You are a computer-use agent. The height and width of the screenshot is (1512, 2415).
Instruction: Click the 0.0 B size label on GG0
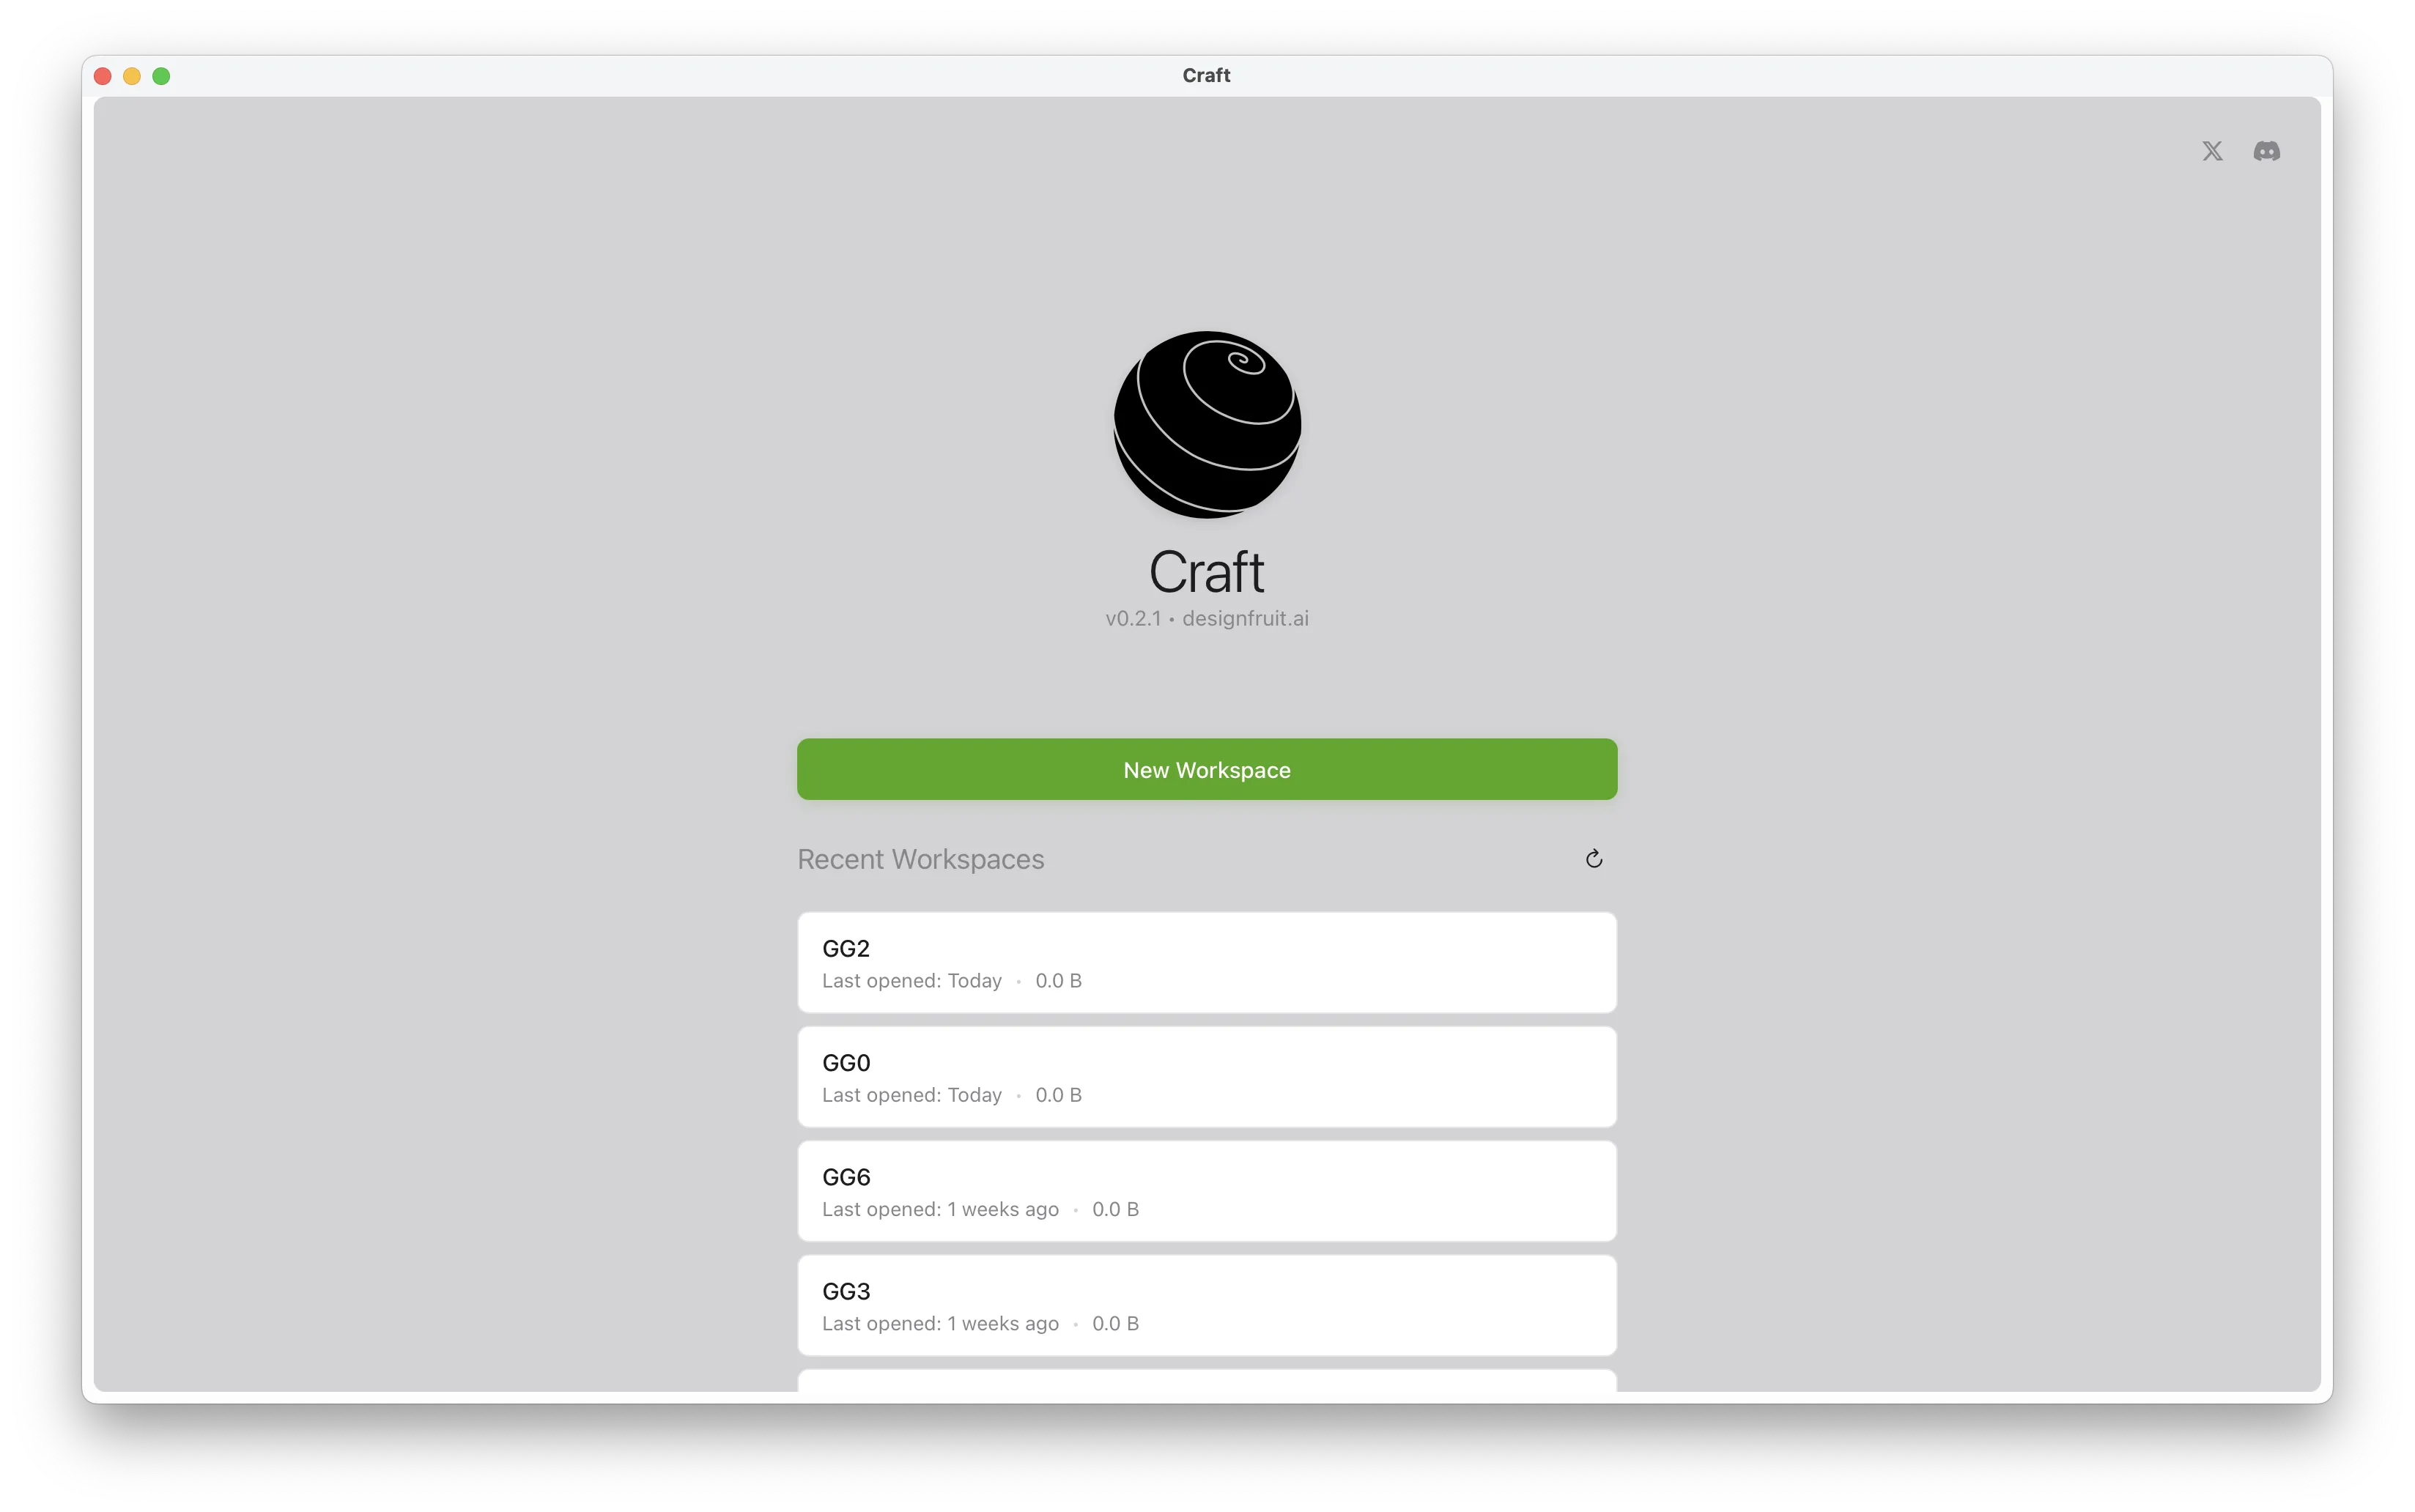(x=1057, y=1095)
